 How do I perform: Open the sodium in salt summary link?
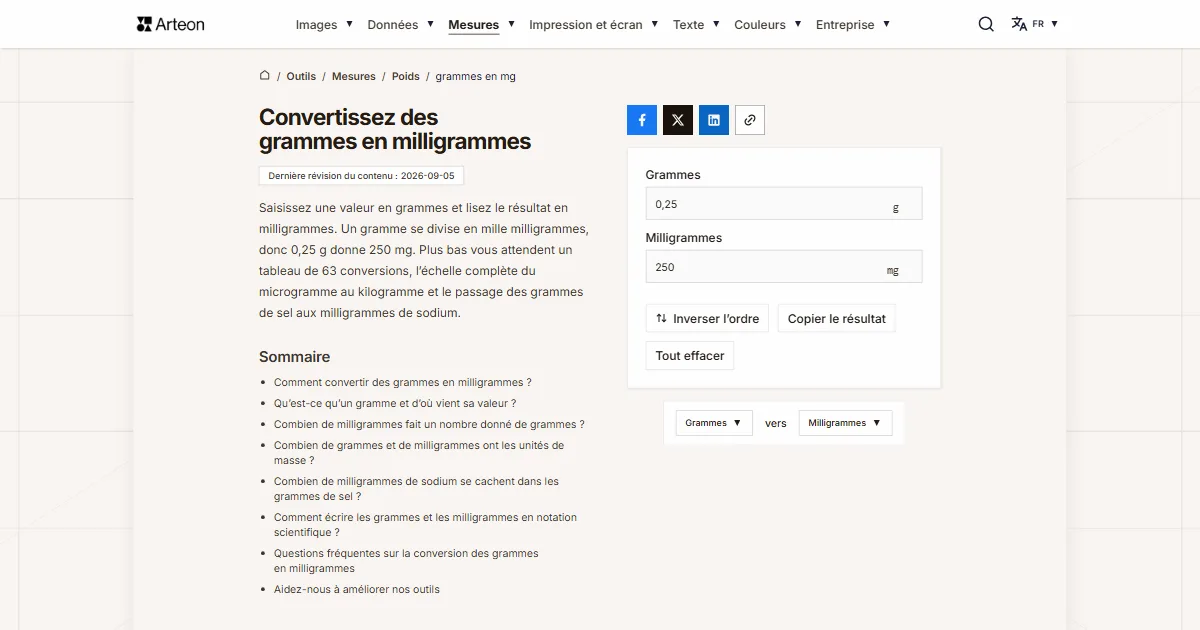(416, 489)
